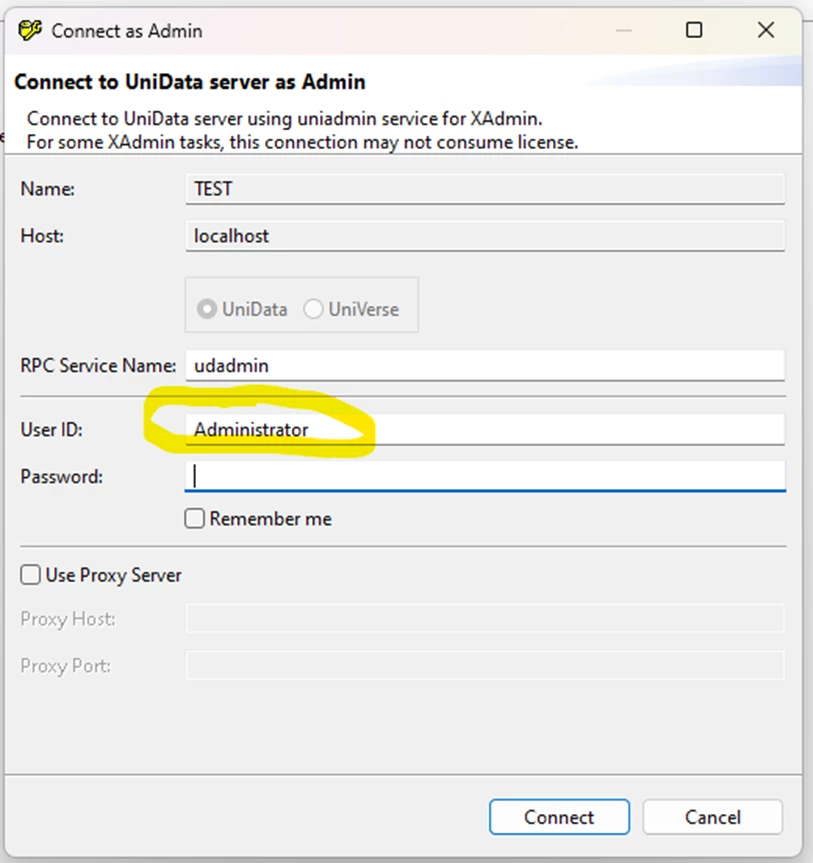Screen dimensions: 813x863
Task: Enable the Remember me checkbox
Action: 194,518
